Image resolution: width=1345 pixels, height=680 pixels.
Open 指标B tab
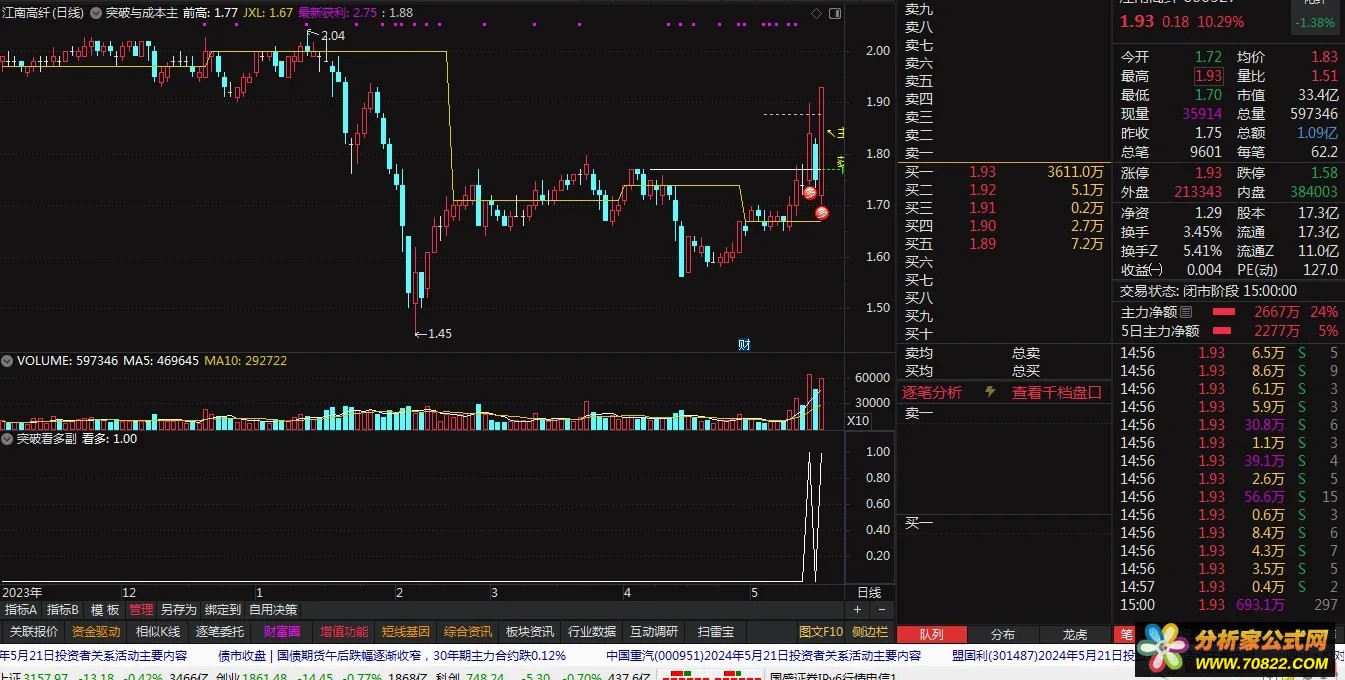(x=63, y=609)
